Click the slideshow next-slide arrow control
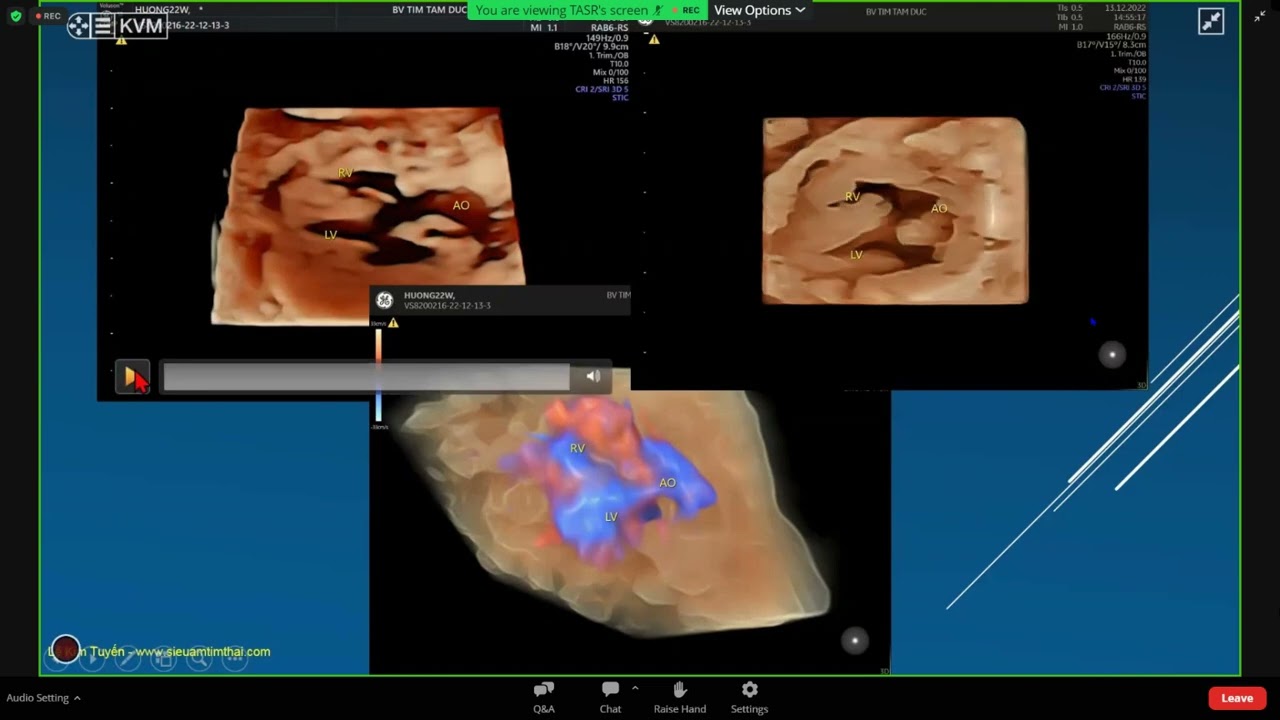This screenshot has height=720, width=1280. (92, 657)
